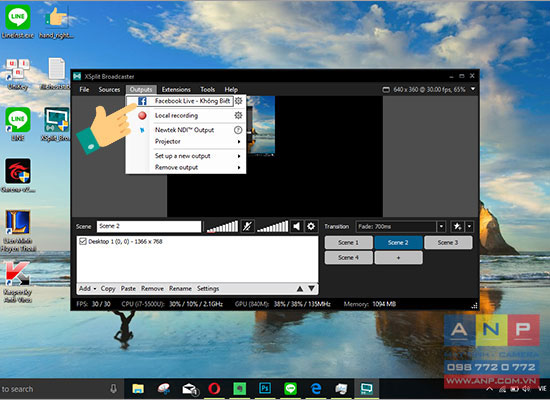The image size is (550, 400).
Task: Adjust the microphone volume level slider
Action: [222, 226]
